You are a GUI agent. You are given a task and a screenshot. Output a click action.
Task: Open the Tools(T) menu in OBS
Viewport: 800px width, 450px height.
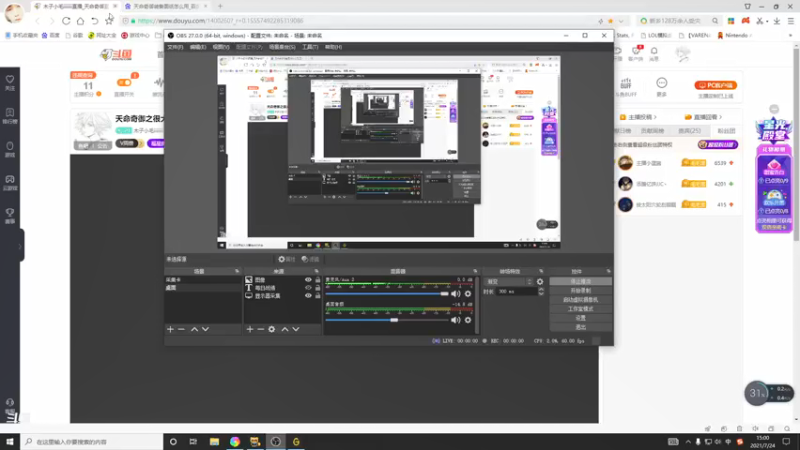click(310, 47)
